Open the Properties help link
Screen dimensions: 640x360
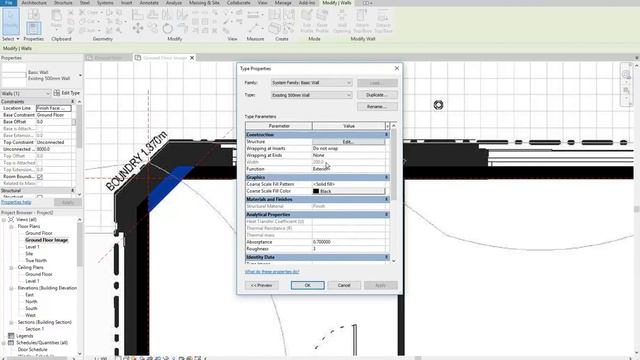coord(16,202)
